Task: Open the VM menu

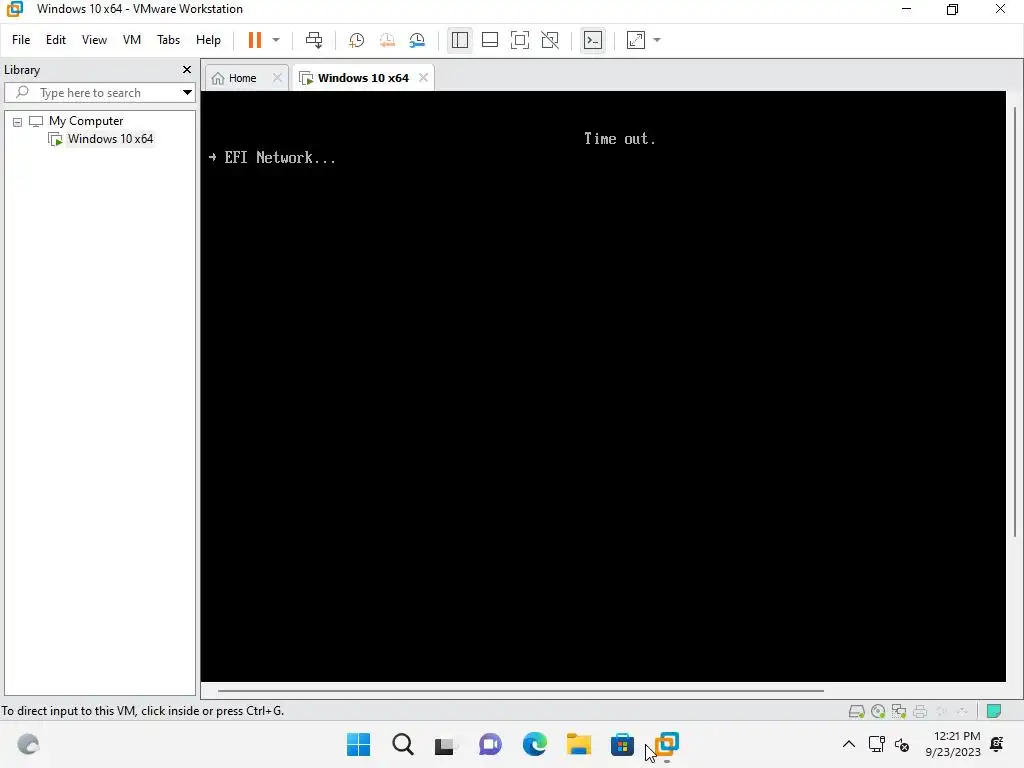Action: pyautogui.click(x=132, y=40)
